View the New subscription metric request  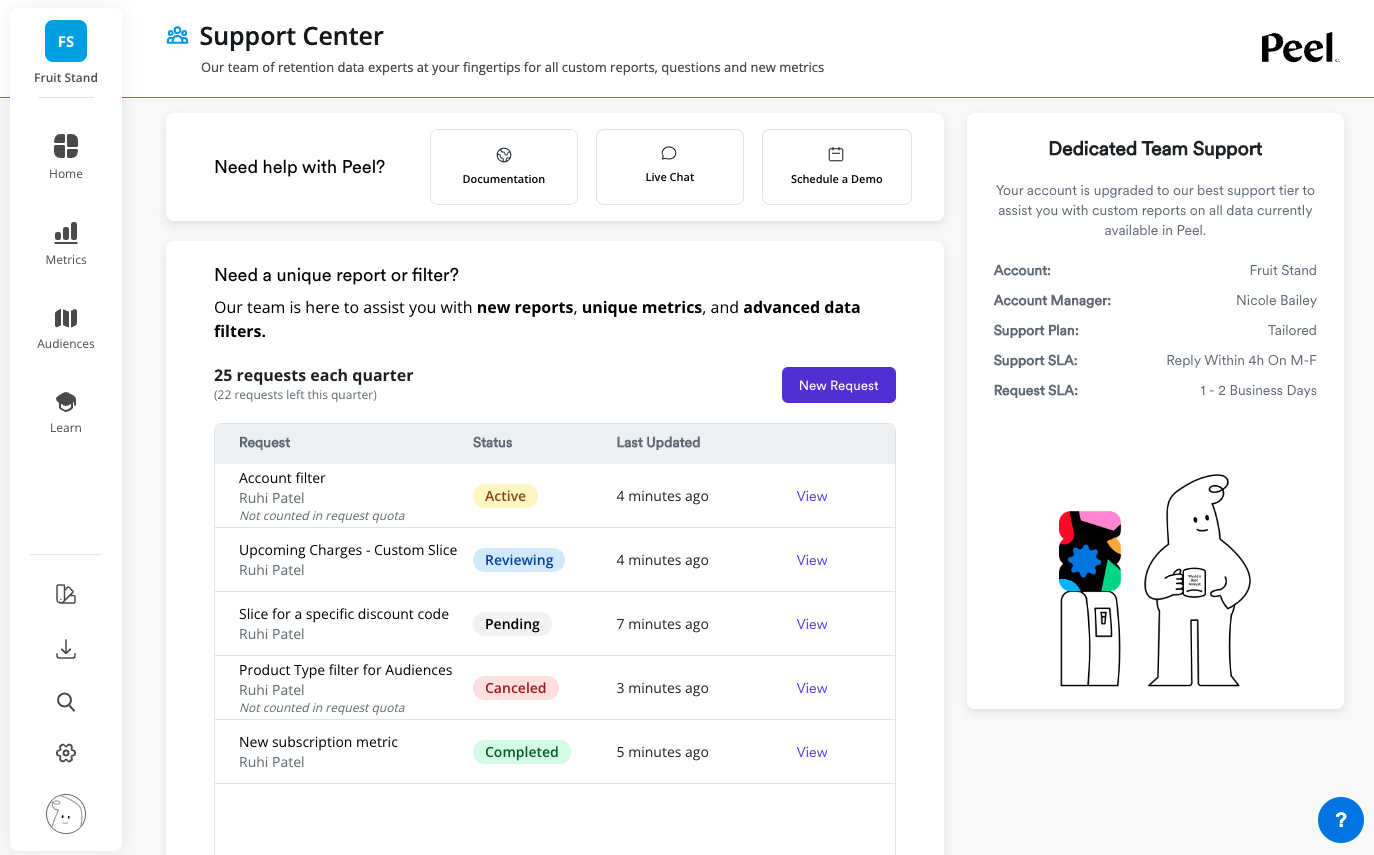812,752
